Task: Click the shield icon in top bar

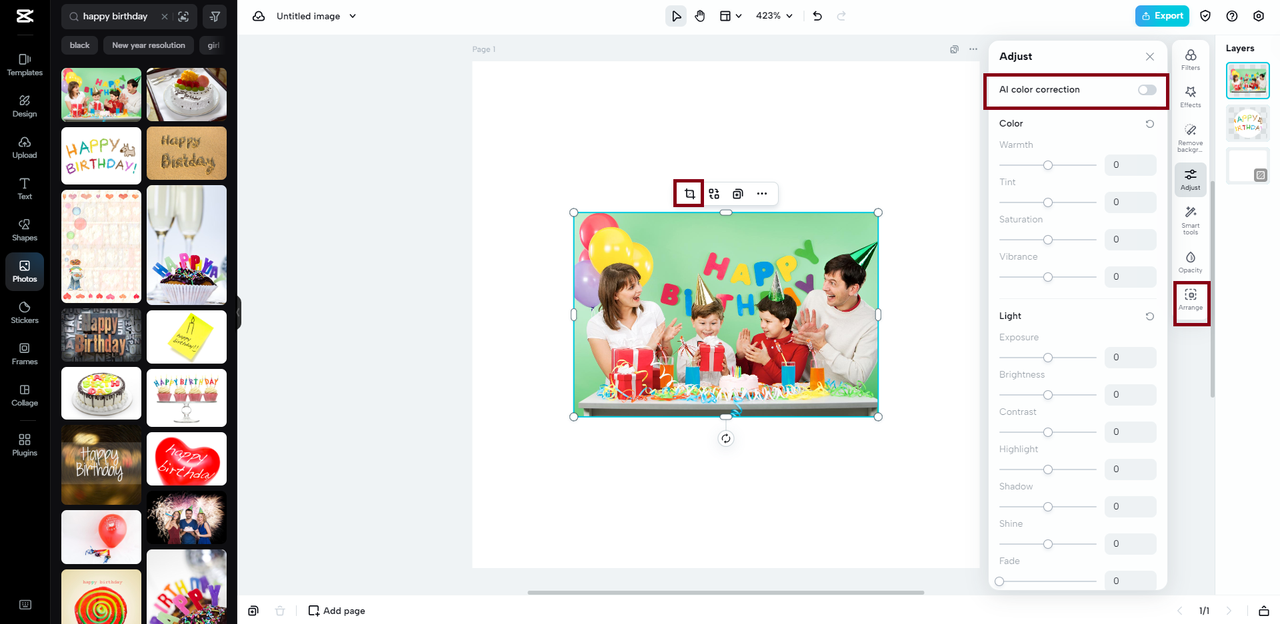Action: [x=1205, y=16]
